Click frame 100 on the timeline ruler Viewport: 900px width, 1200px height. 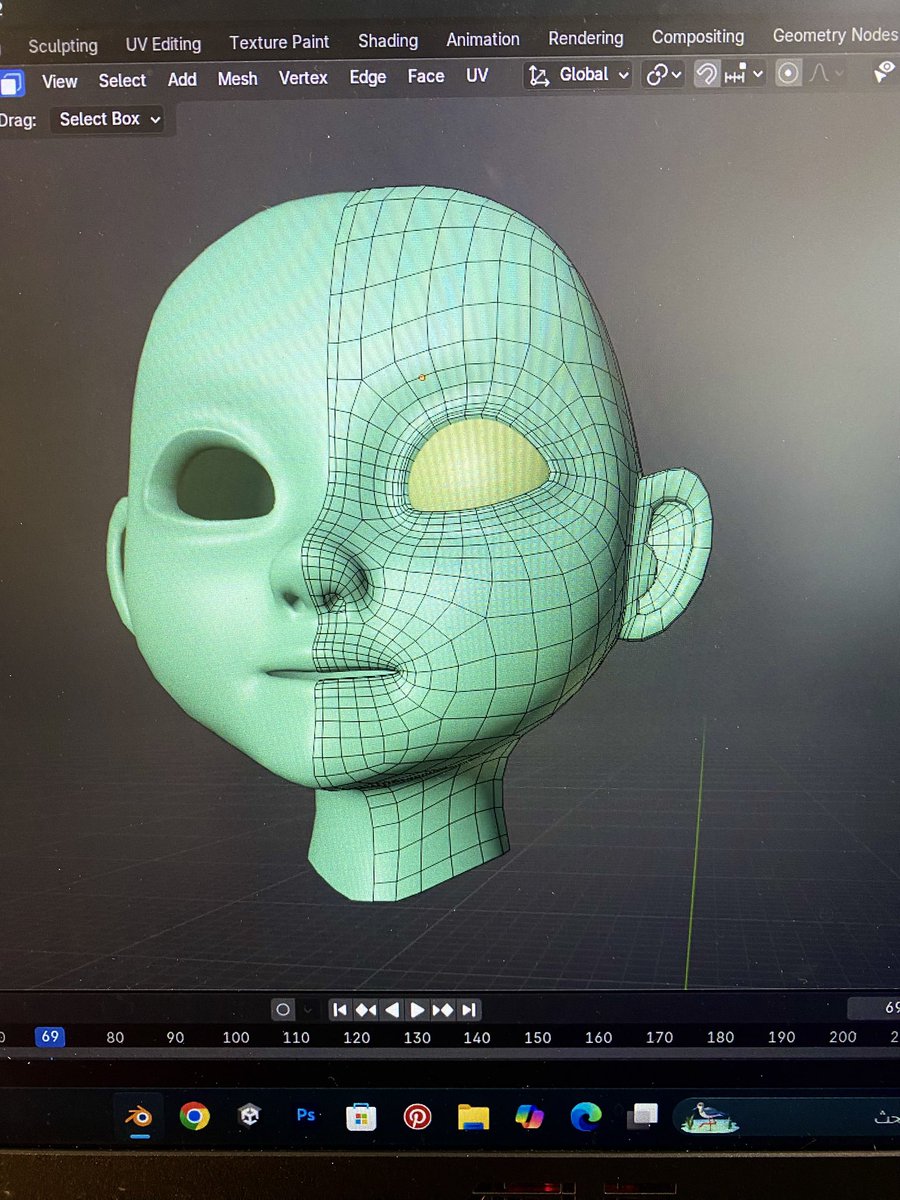236,1038
